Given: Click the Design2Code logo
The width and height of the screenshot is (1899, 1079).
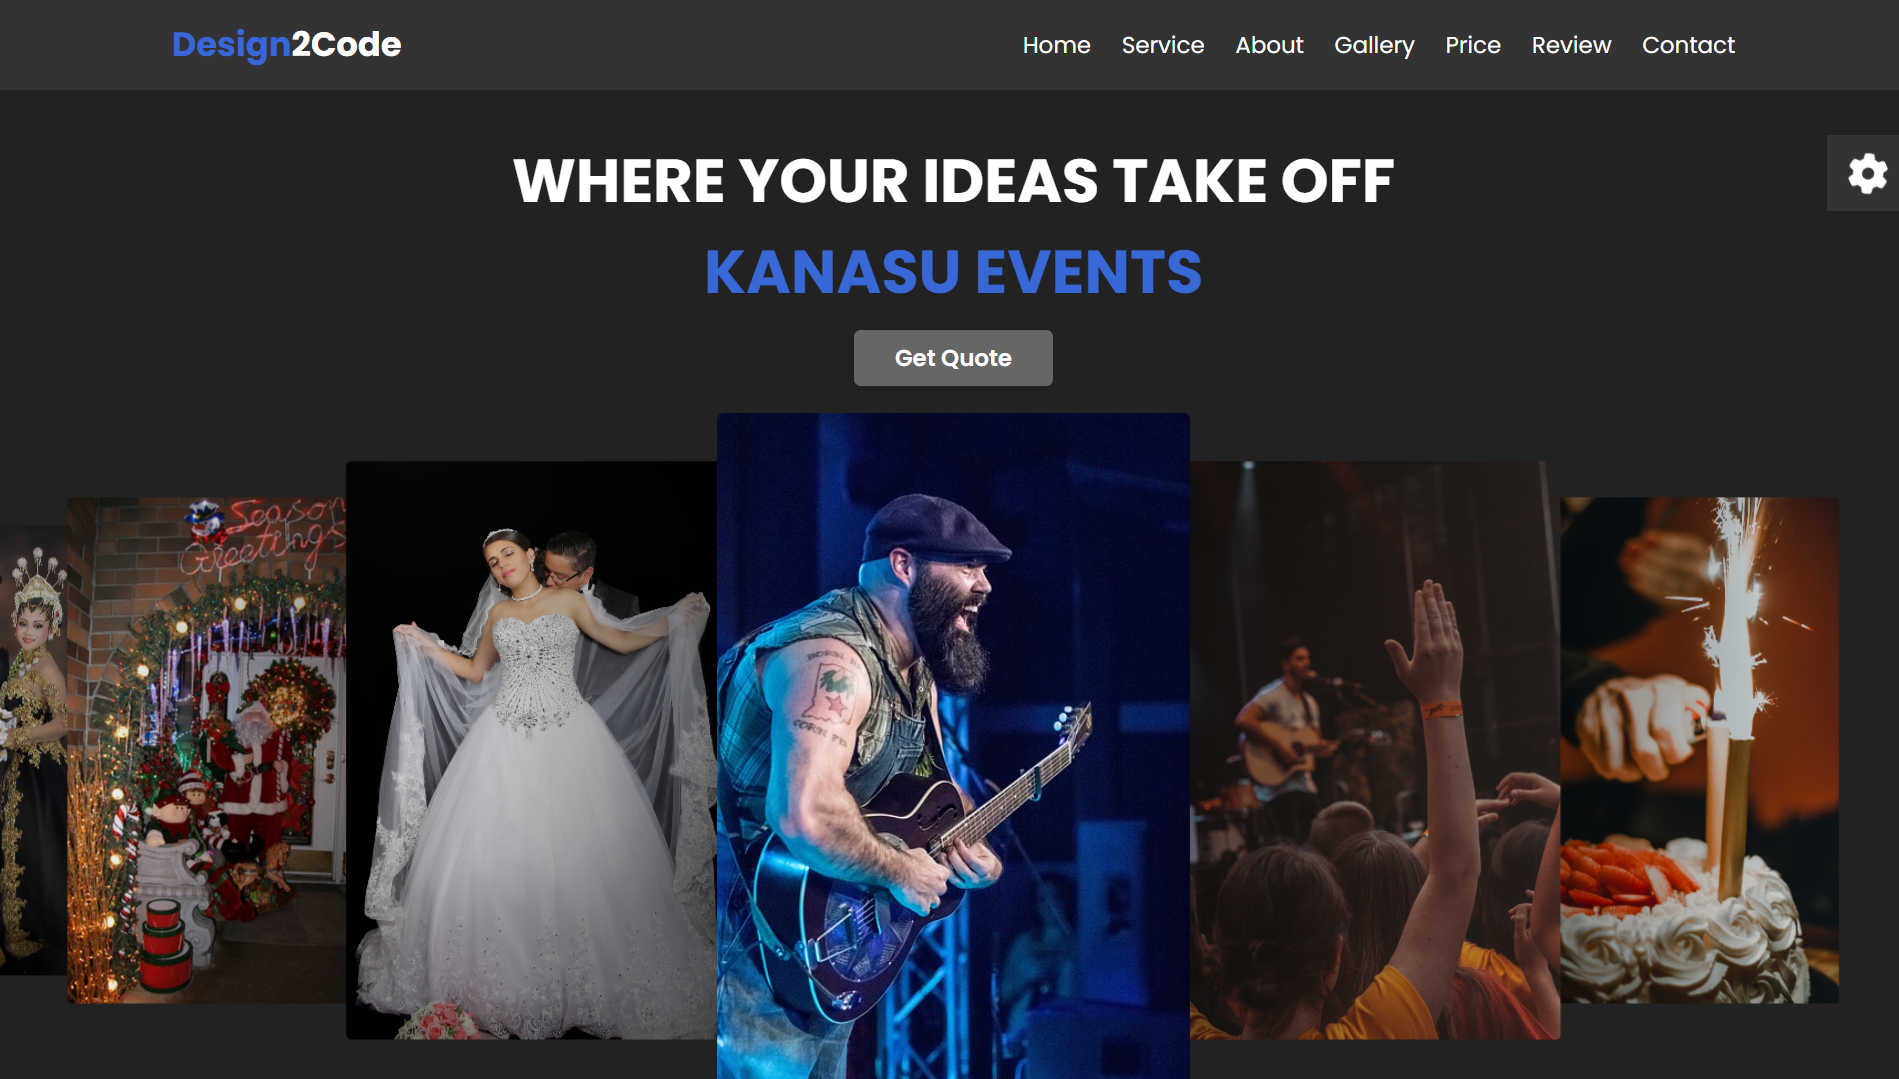Looking at the screenshot, I should pos(286,44).
